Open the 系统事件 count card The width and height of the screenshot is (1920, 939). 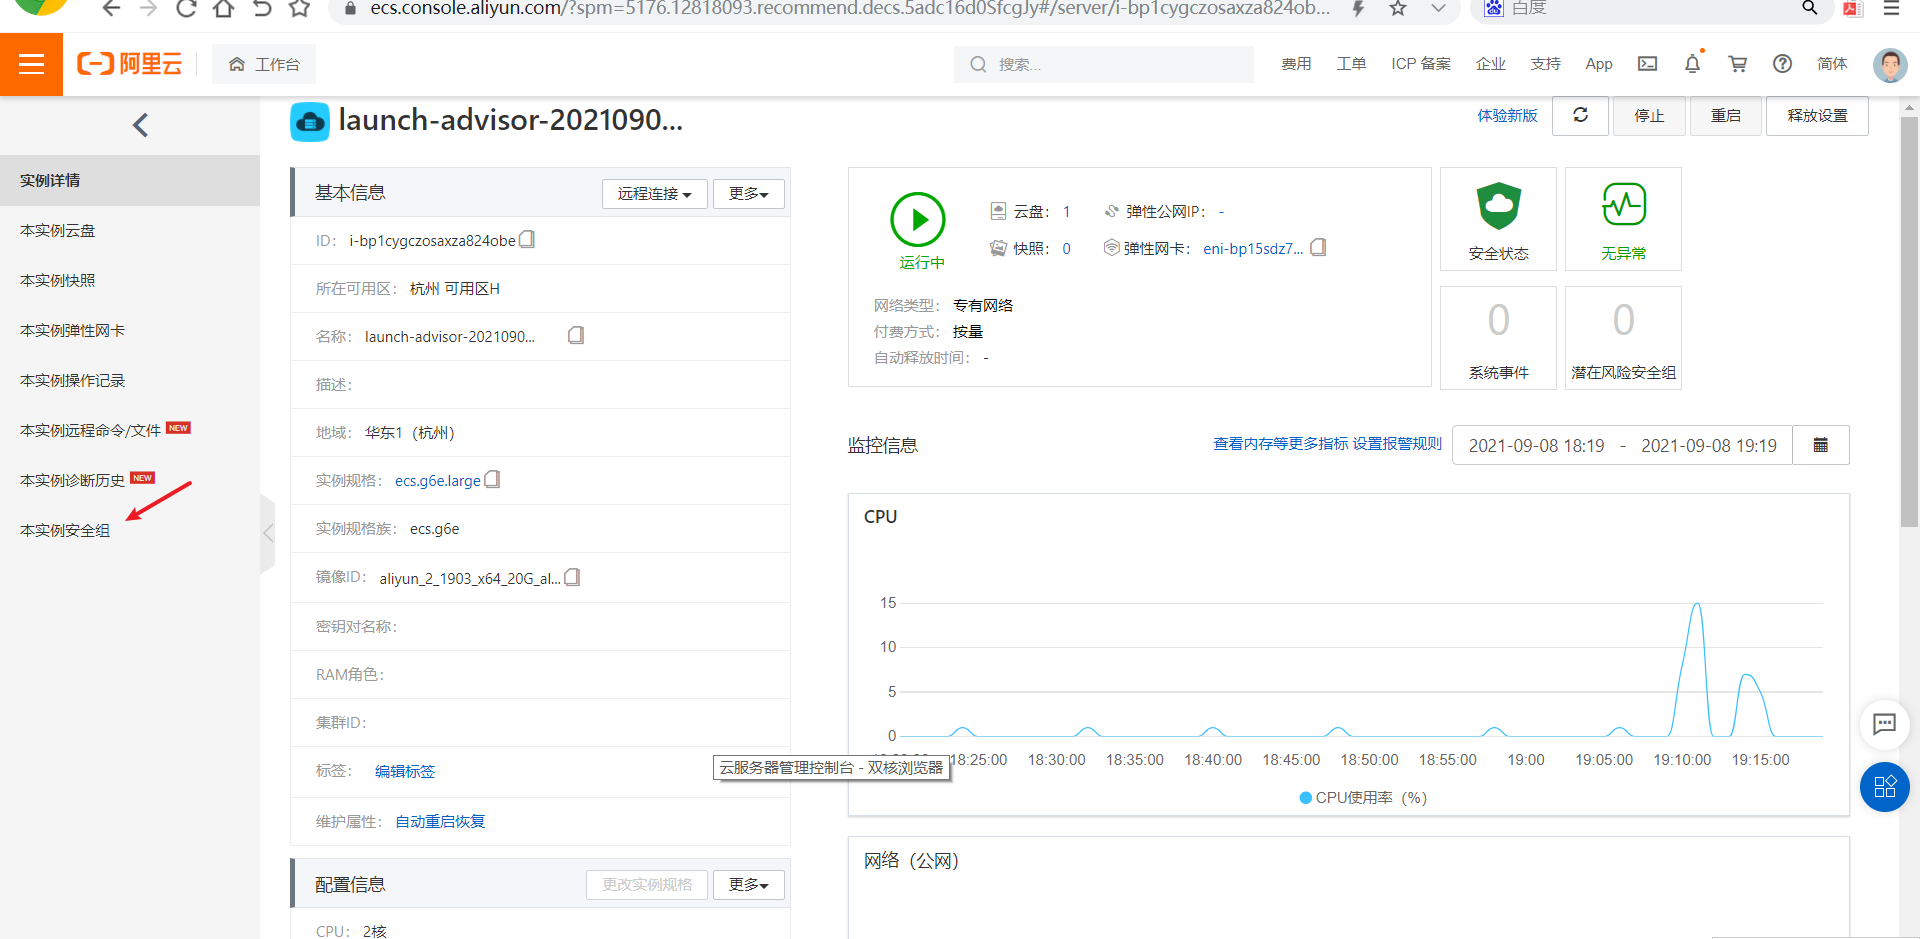tap(1498, 337)
